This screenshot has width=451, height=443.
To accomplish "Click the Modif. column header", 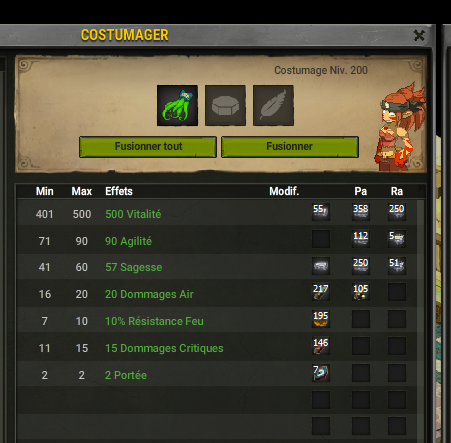I will (284, 191).
